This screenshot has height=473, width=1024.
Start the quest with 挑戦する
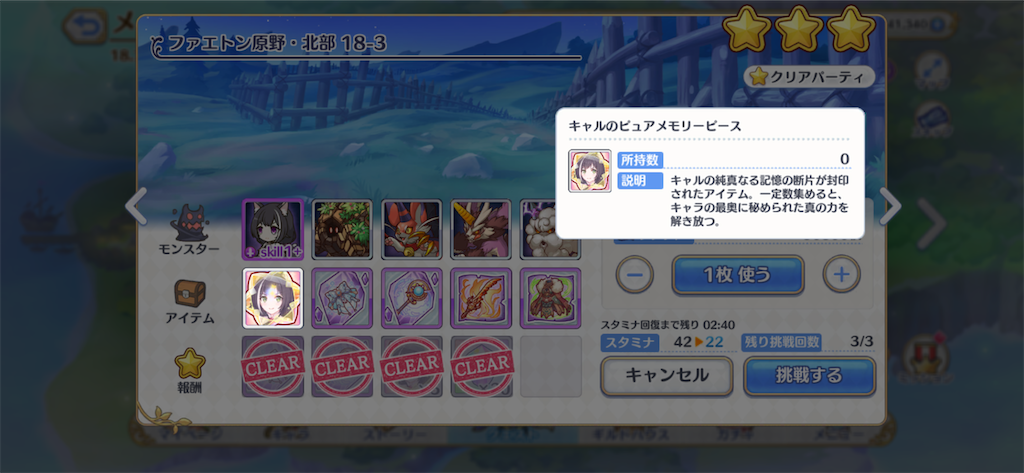[809, 376]
